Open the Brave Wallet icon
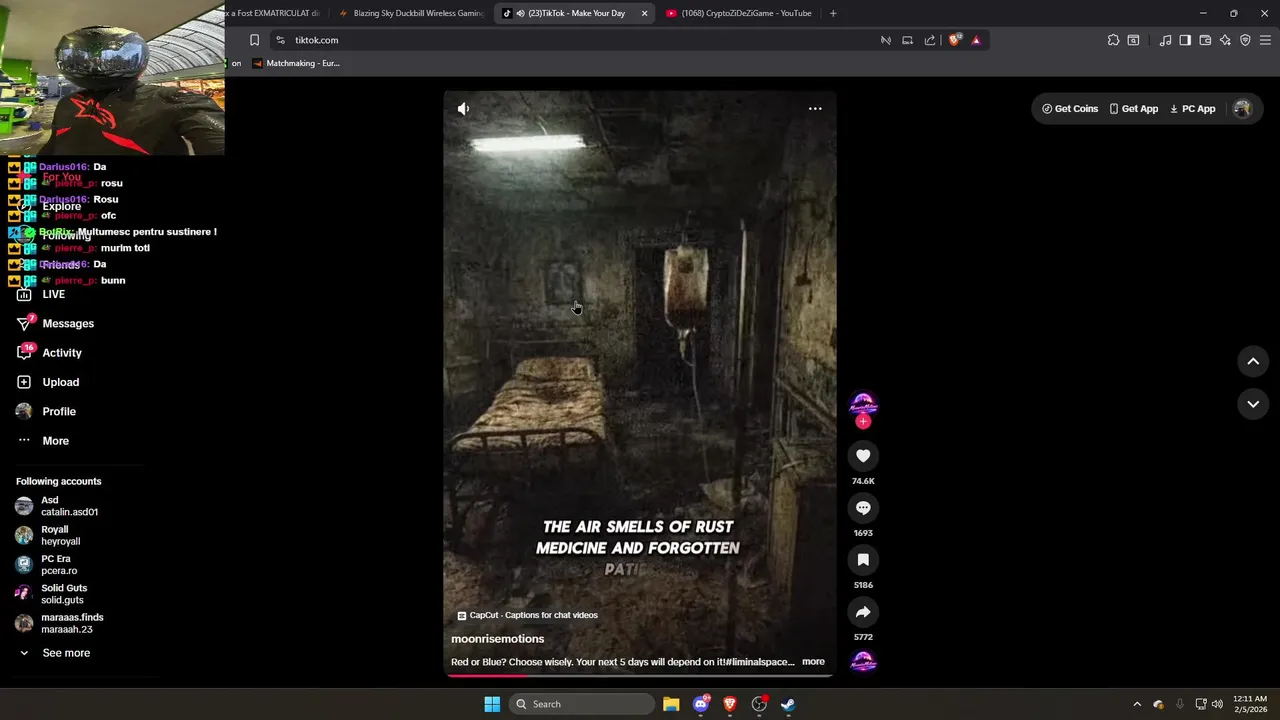This screenshot has height=720, width=1280. pyautogui.click(x=1205, y=40)
